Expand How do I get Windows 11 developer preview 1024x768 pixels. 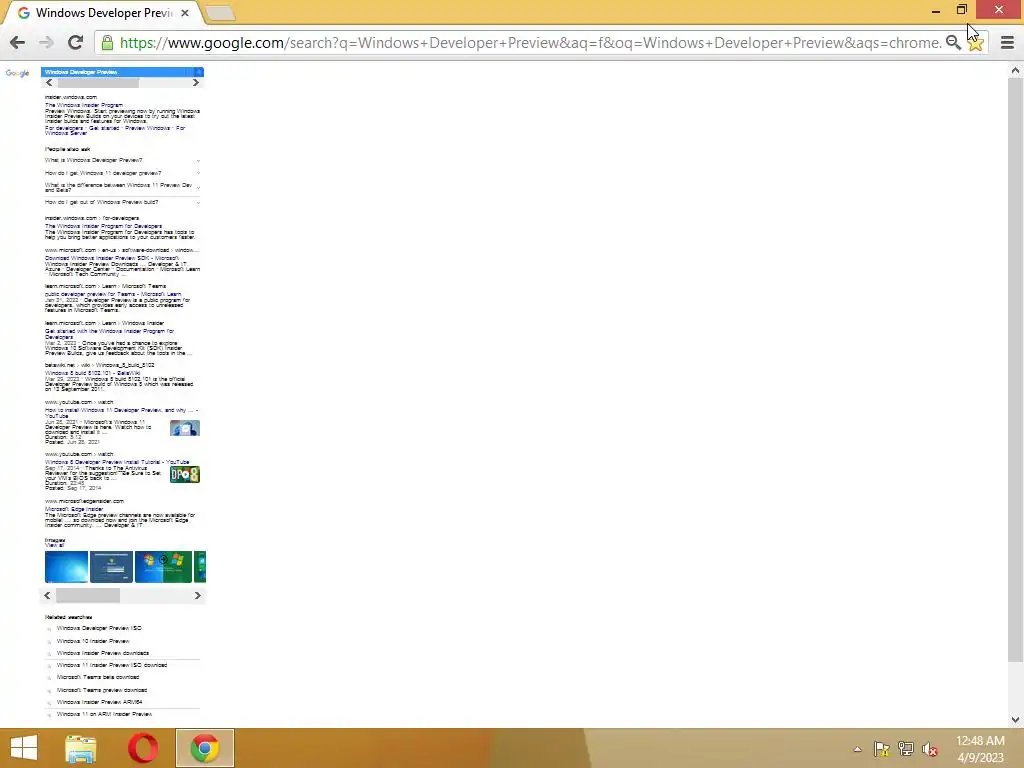122,173
